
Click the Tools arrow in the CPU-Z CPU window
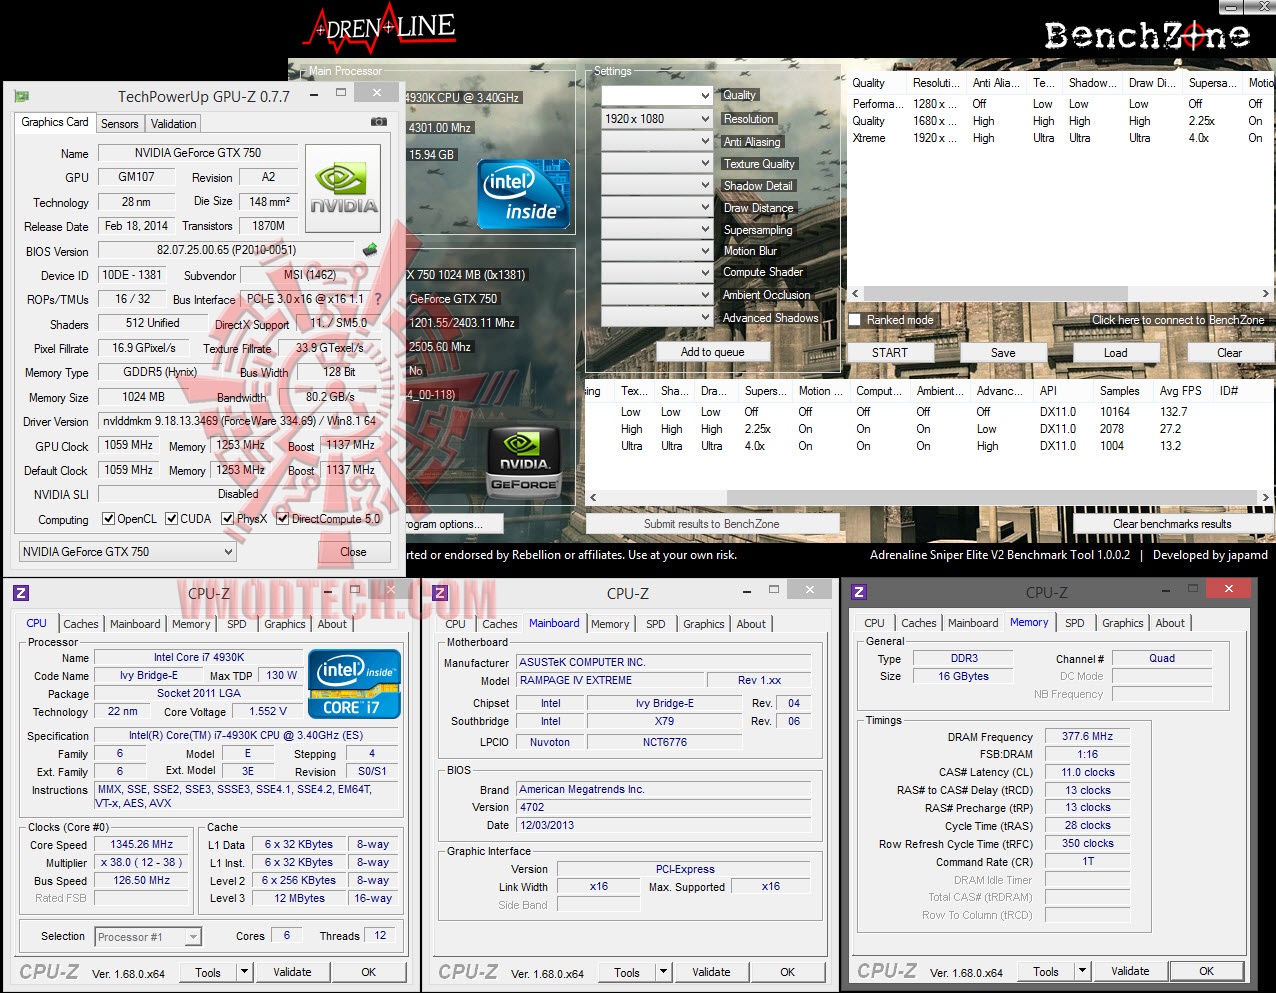(x=244, y=972)
